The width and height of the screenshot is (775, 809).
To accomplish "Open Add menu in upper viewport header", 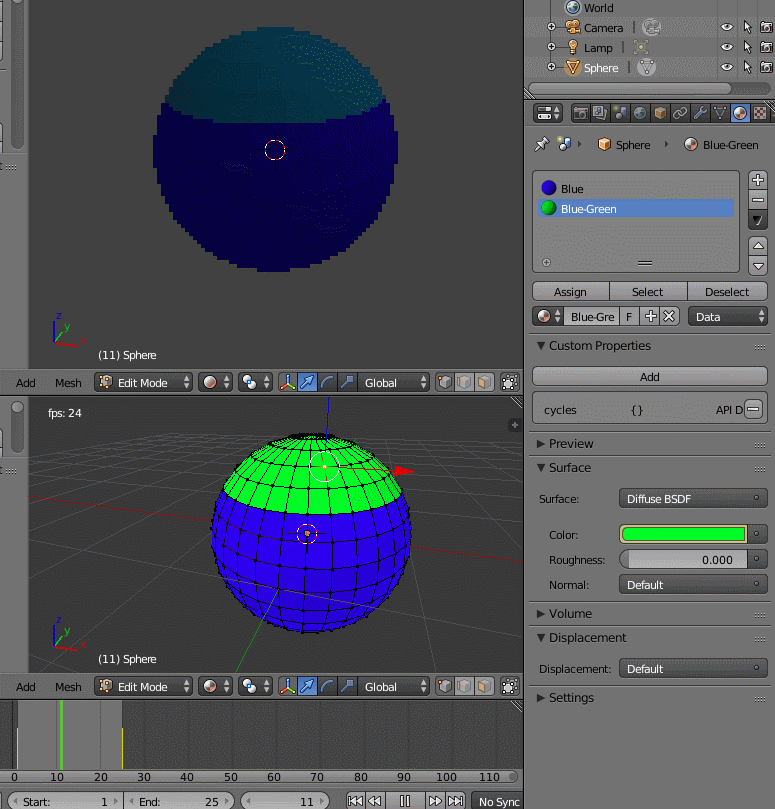I will click(26, 383).
